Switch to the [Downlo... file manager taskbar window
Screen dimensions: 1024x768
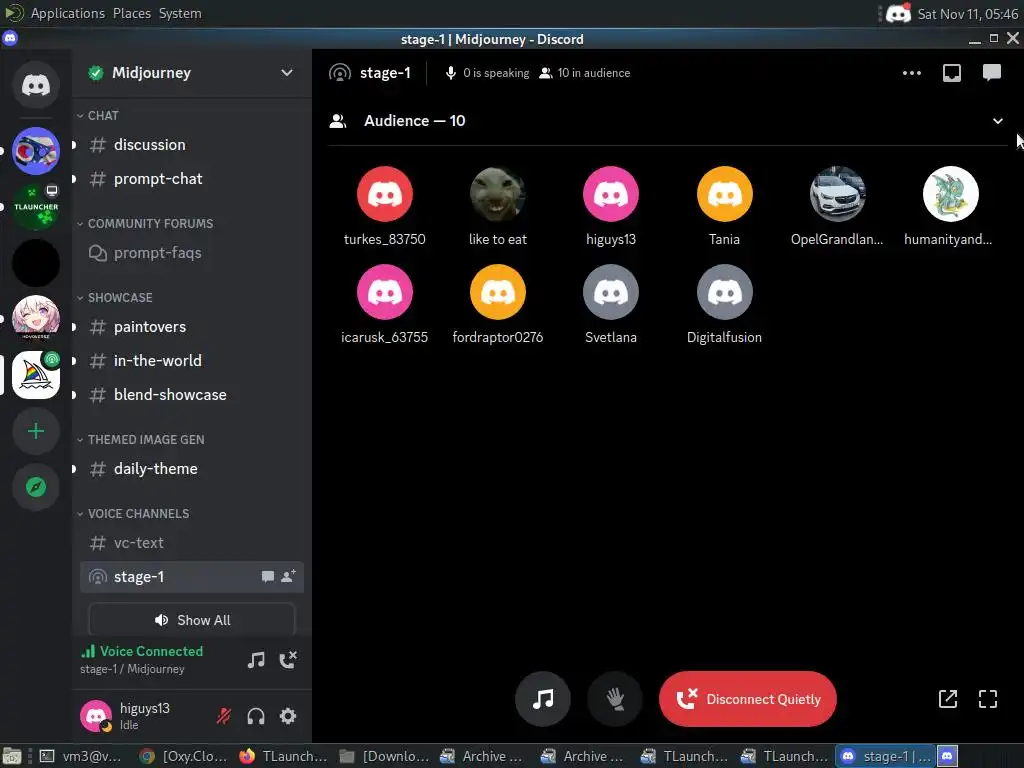point(385,756)
